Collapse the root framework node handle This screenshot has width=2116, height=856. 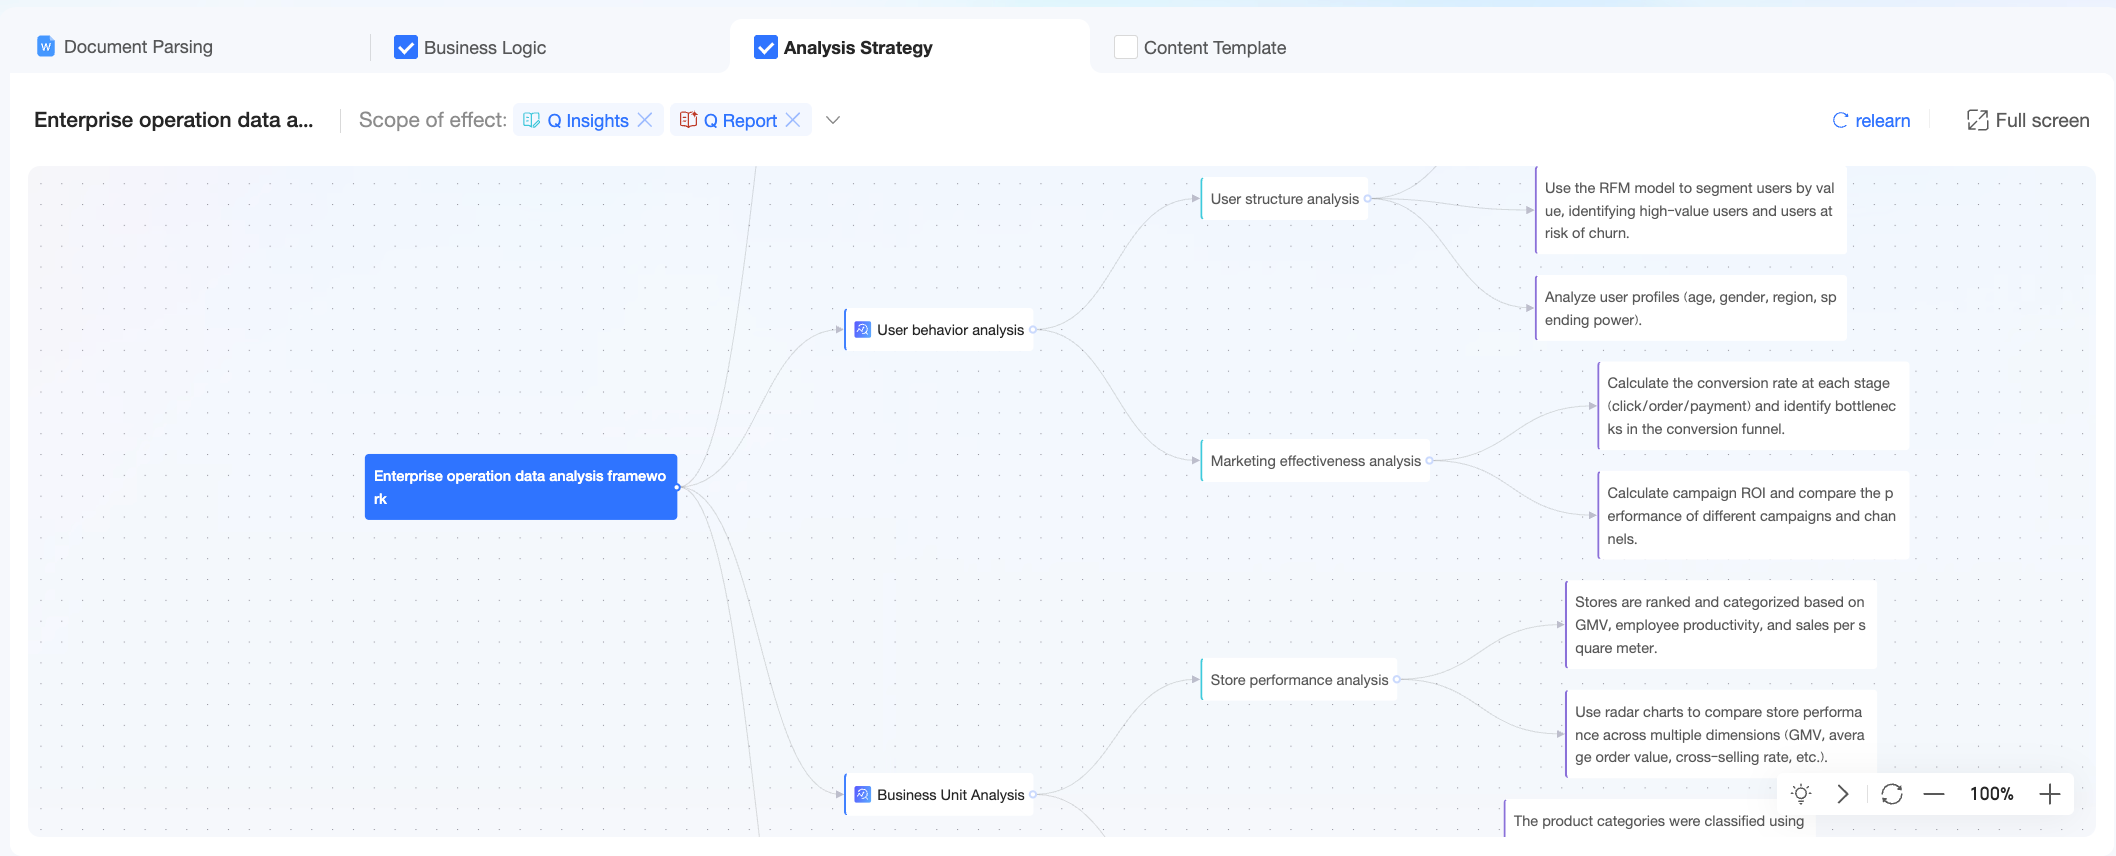coord(677,487)
